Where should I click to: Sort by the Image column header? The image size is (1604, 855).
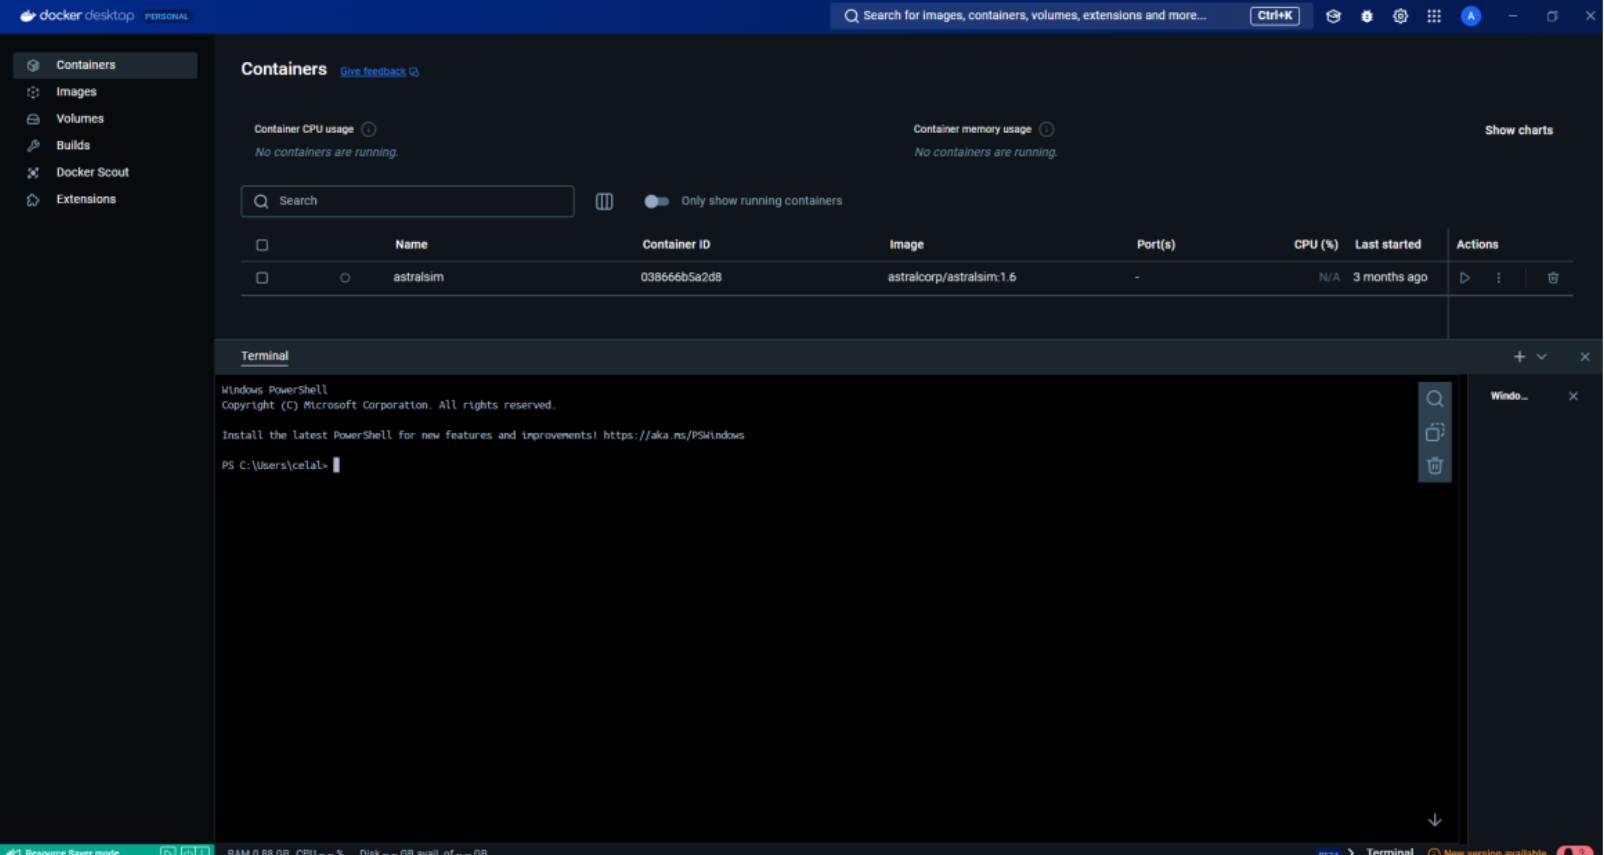(x=906, y=245)
